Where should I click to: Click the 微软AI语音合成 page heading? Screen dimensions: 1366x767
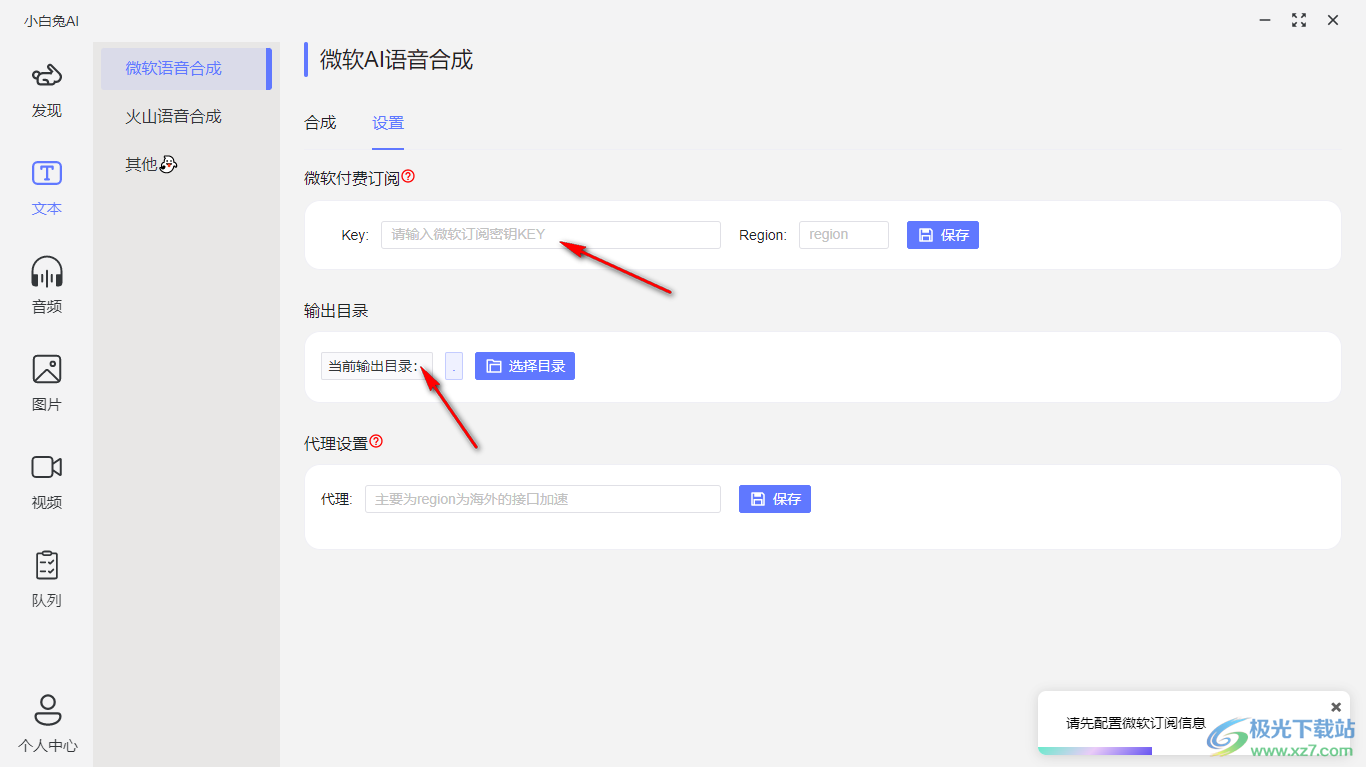(x=396, y=60)
